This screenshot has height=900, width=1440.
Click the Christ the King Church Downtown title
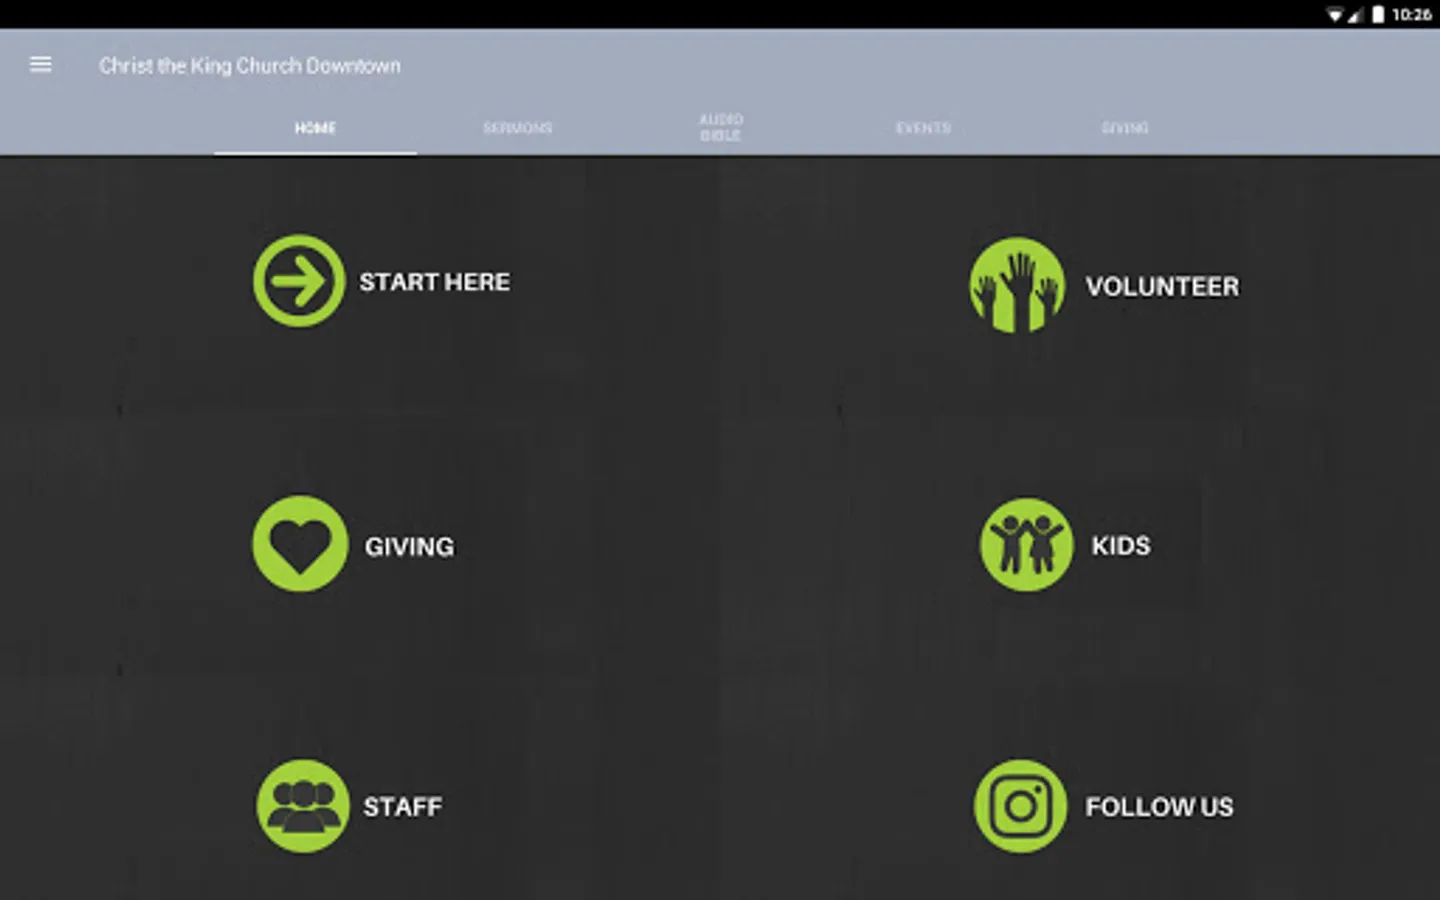(x=250, y=66)
